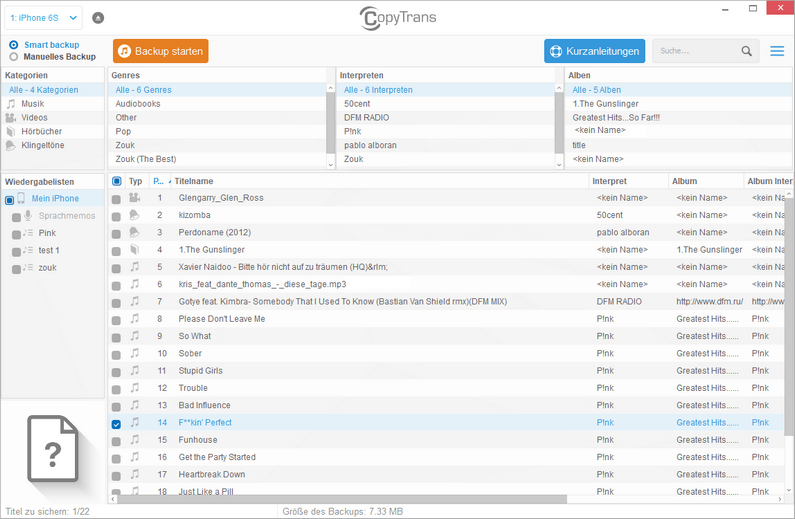Sort by the Titelname column header

pos(380,181)
